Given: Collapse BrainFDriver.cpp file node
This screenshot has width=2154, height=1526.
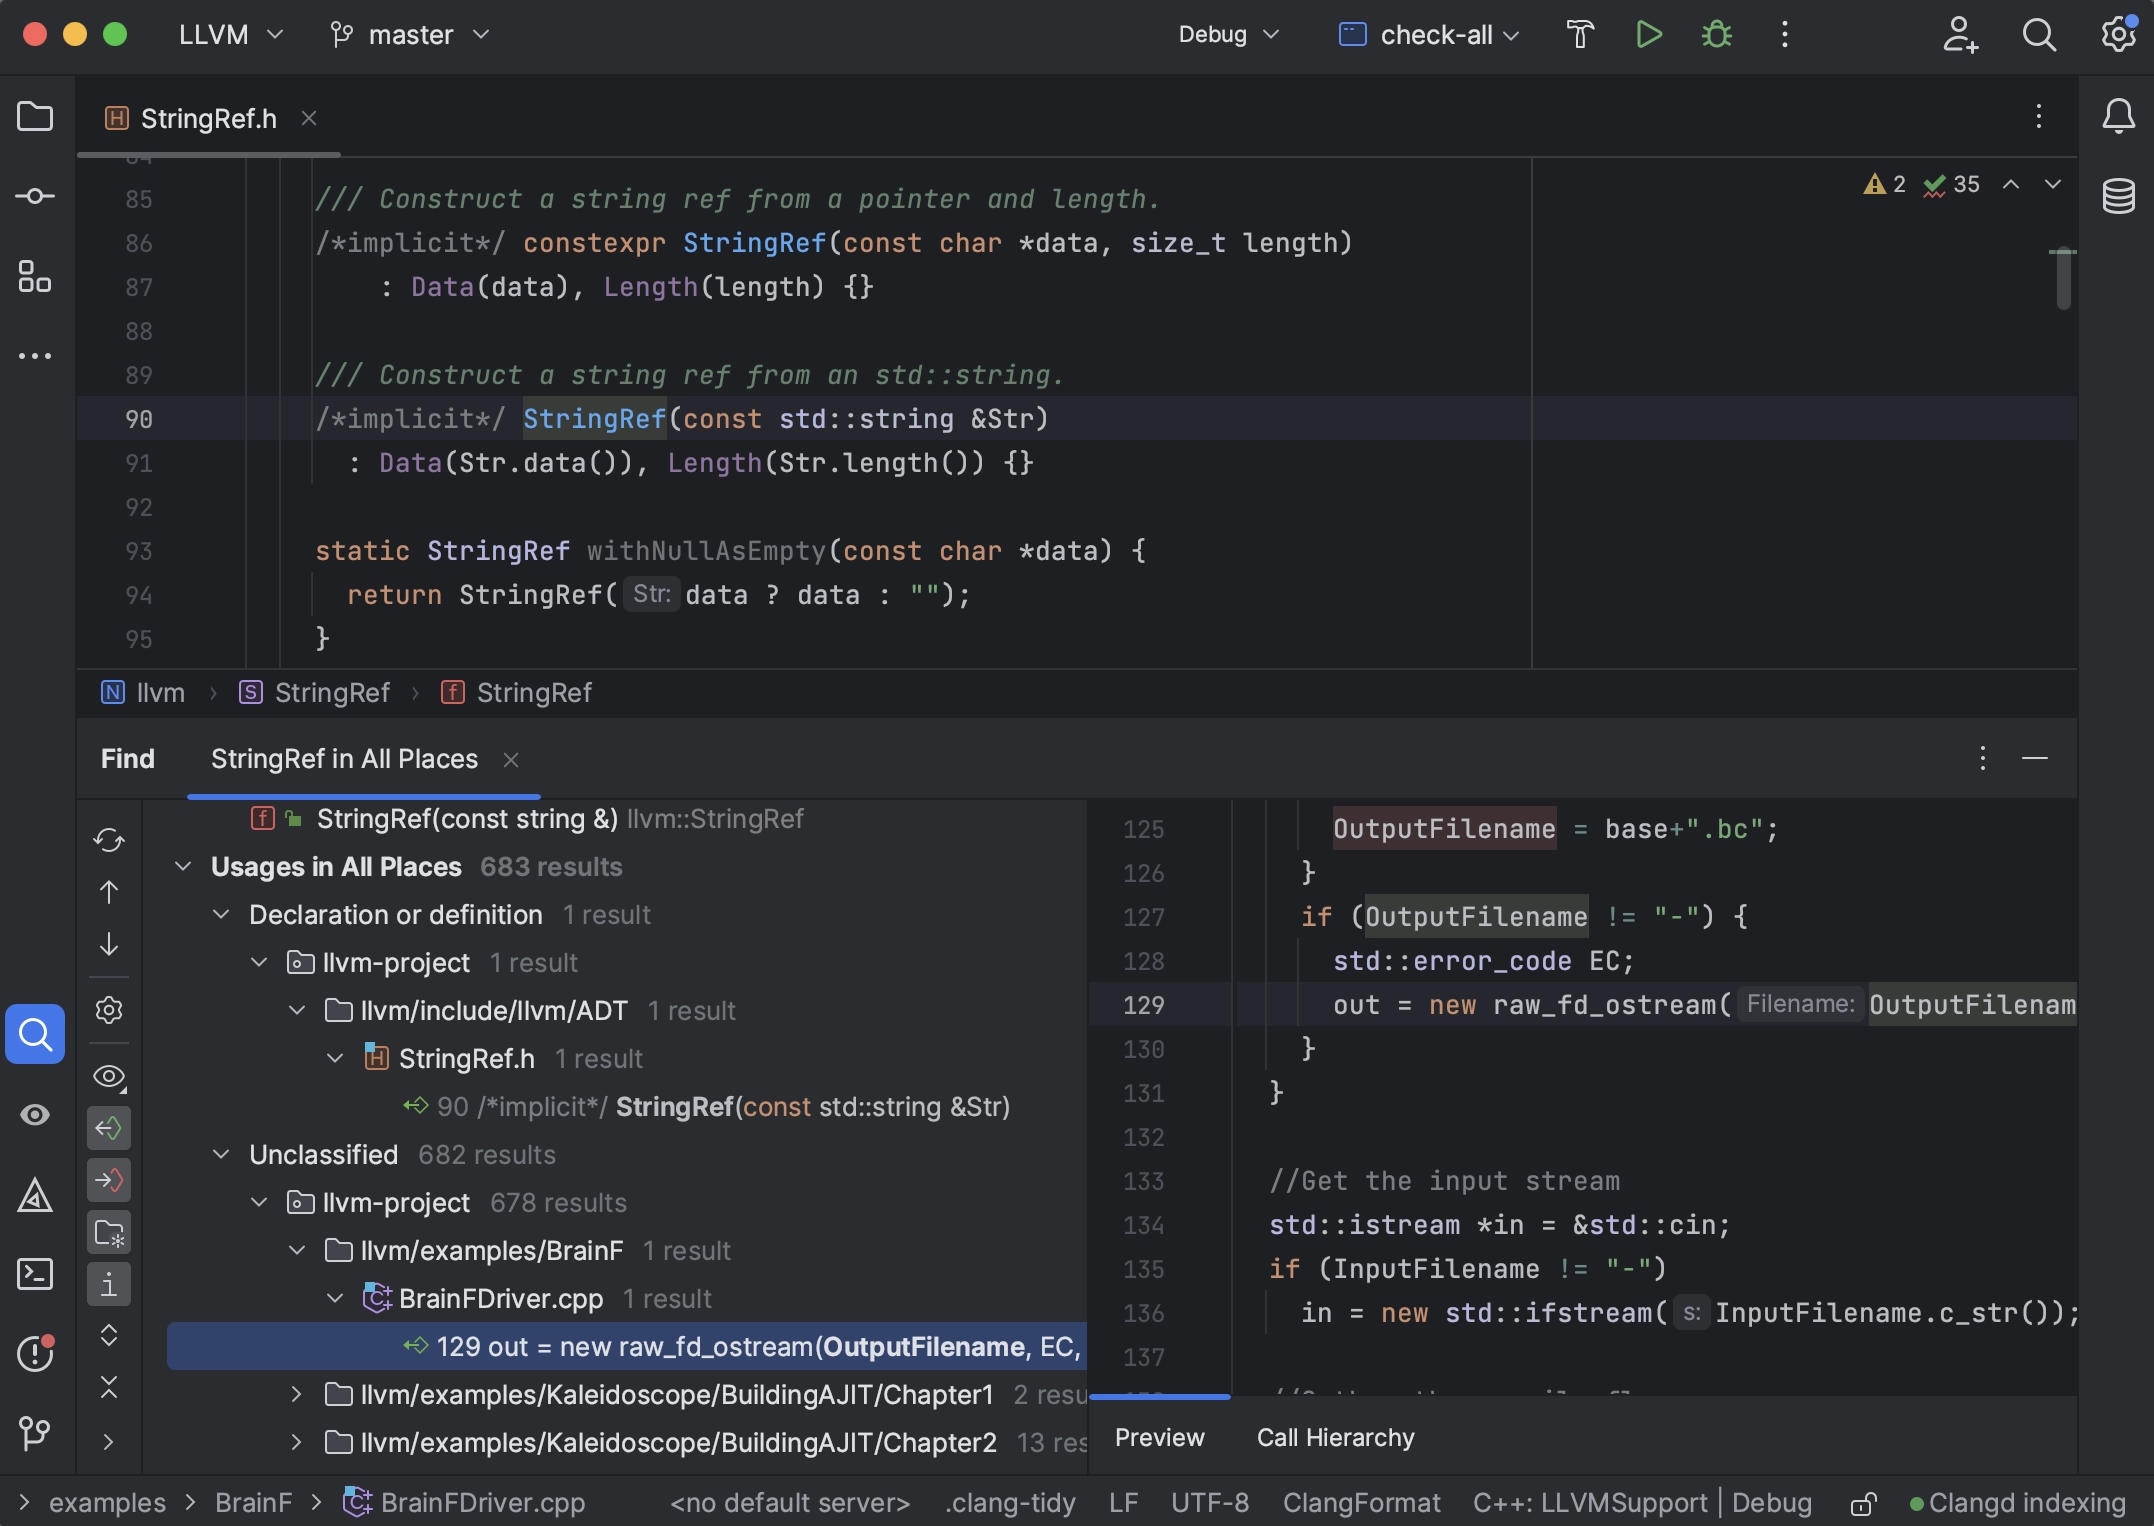Looking at the screenshot, I should 335,1299.
